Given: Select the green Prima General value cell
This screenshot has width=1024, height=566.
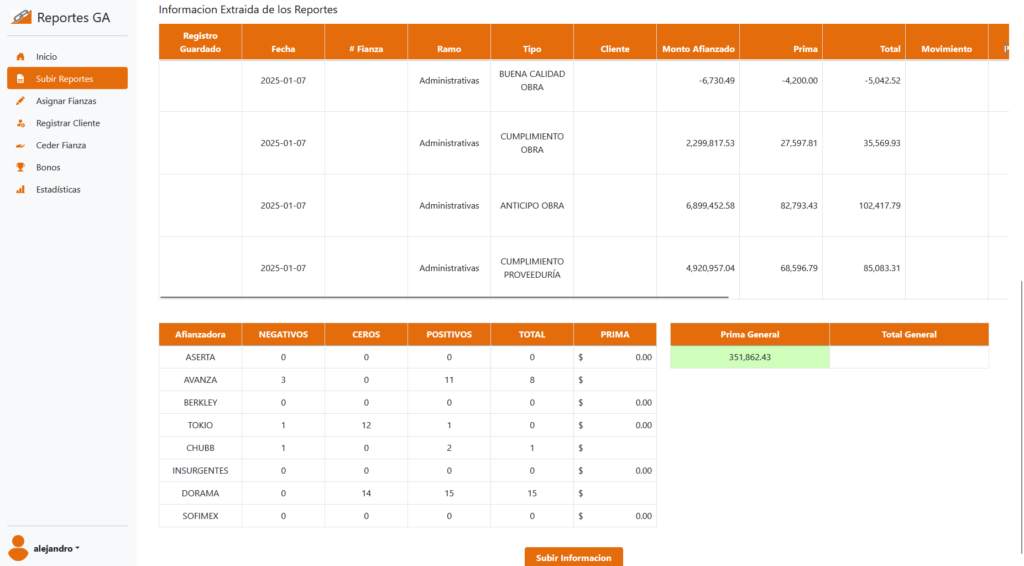Looking at the screenshot, I should point(749,357).
